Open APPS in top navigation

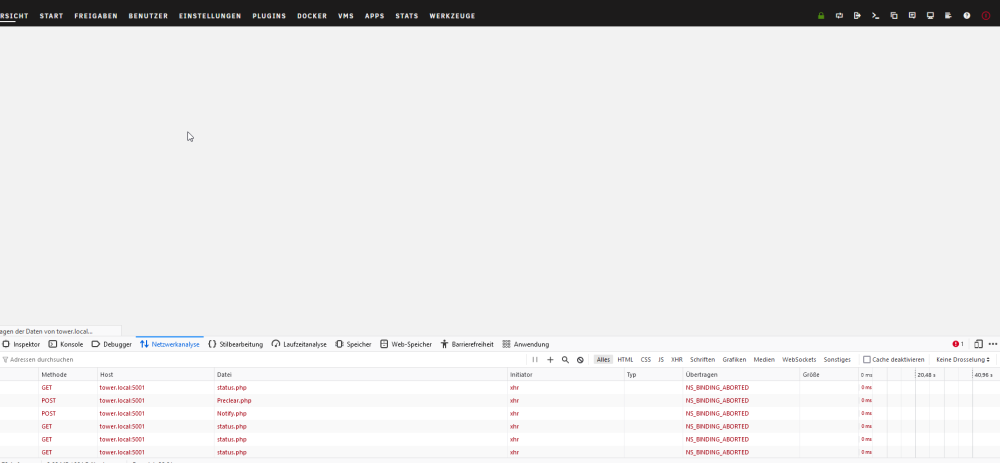coord(374,16)
